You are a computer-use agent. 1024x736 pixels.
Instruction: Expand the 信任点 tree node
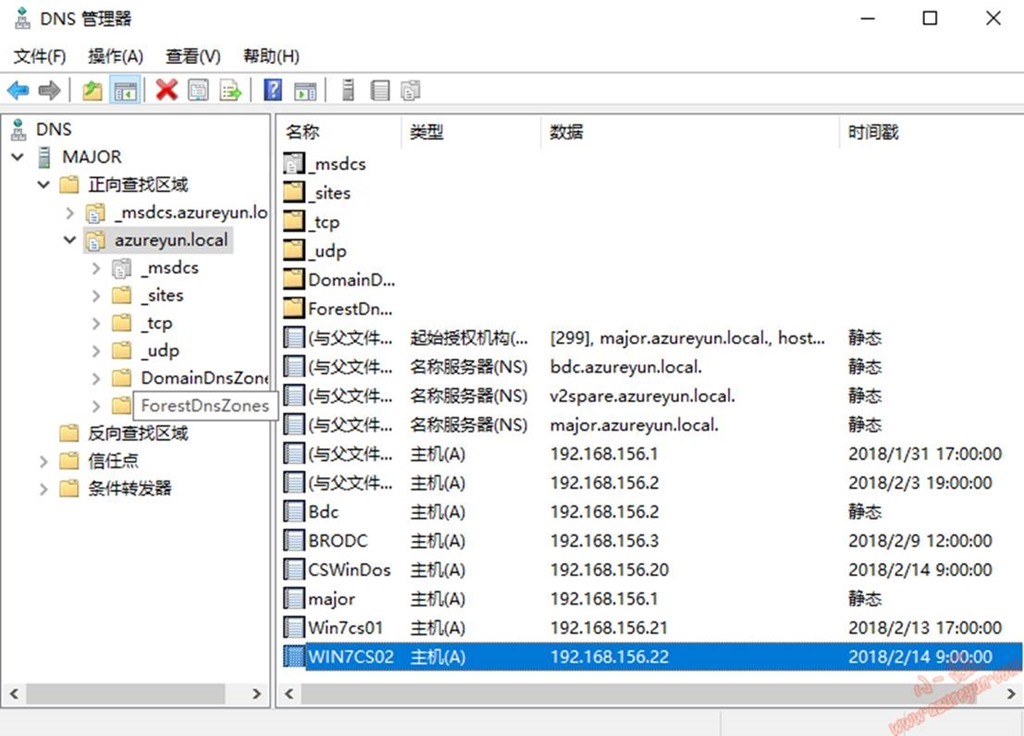click(44, 461)
